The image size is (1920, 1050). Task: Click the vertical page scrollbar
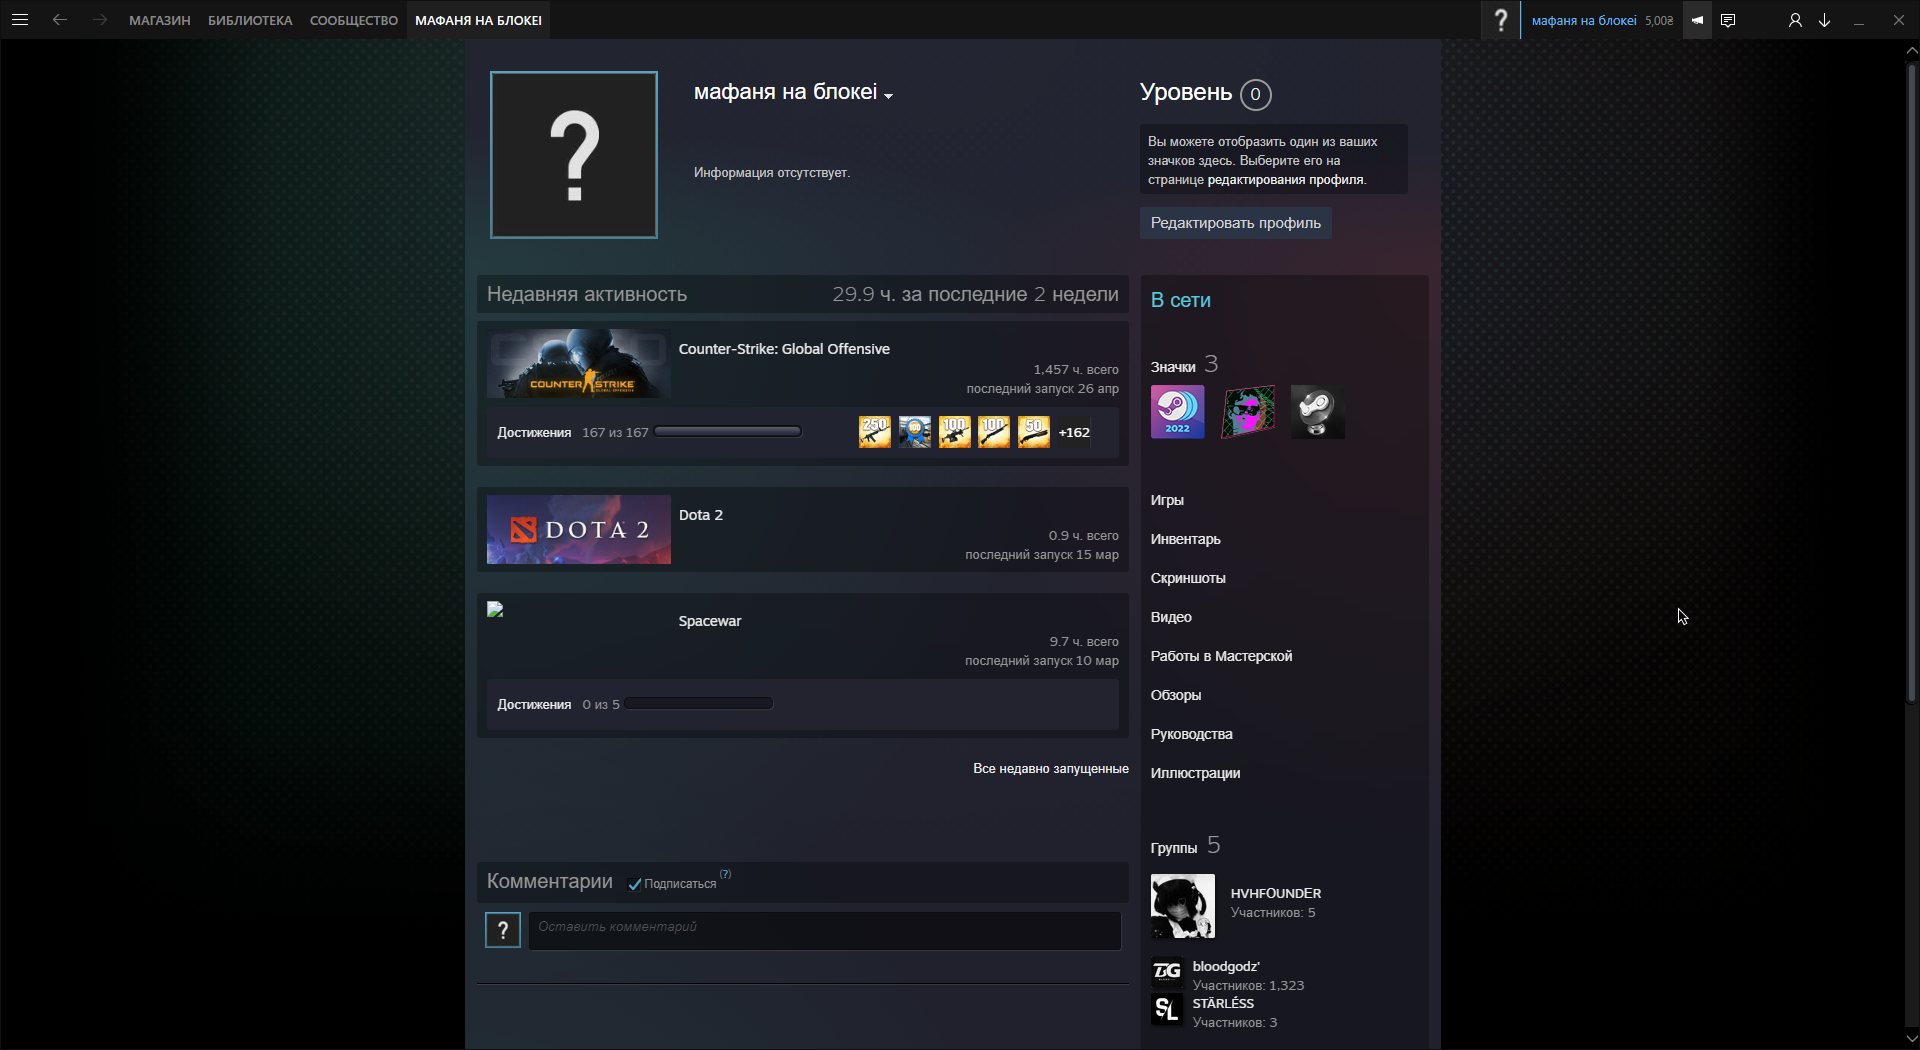click(1912, 382)
